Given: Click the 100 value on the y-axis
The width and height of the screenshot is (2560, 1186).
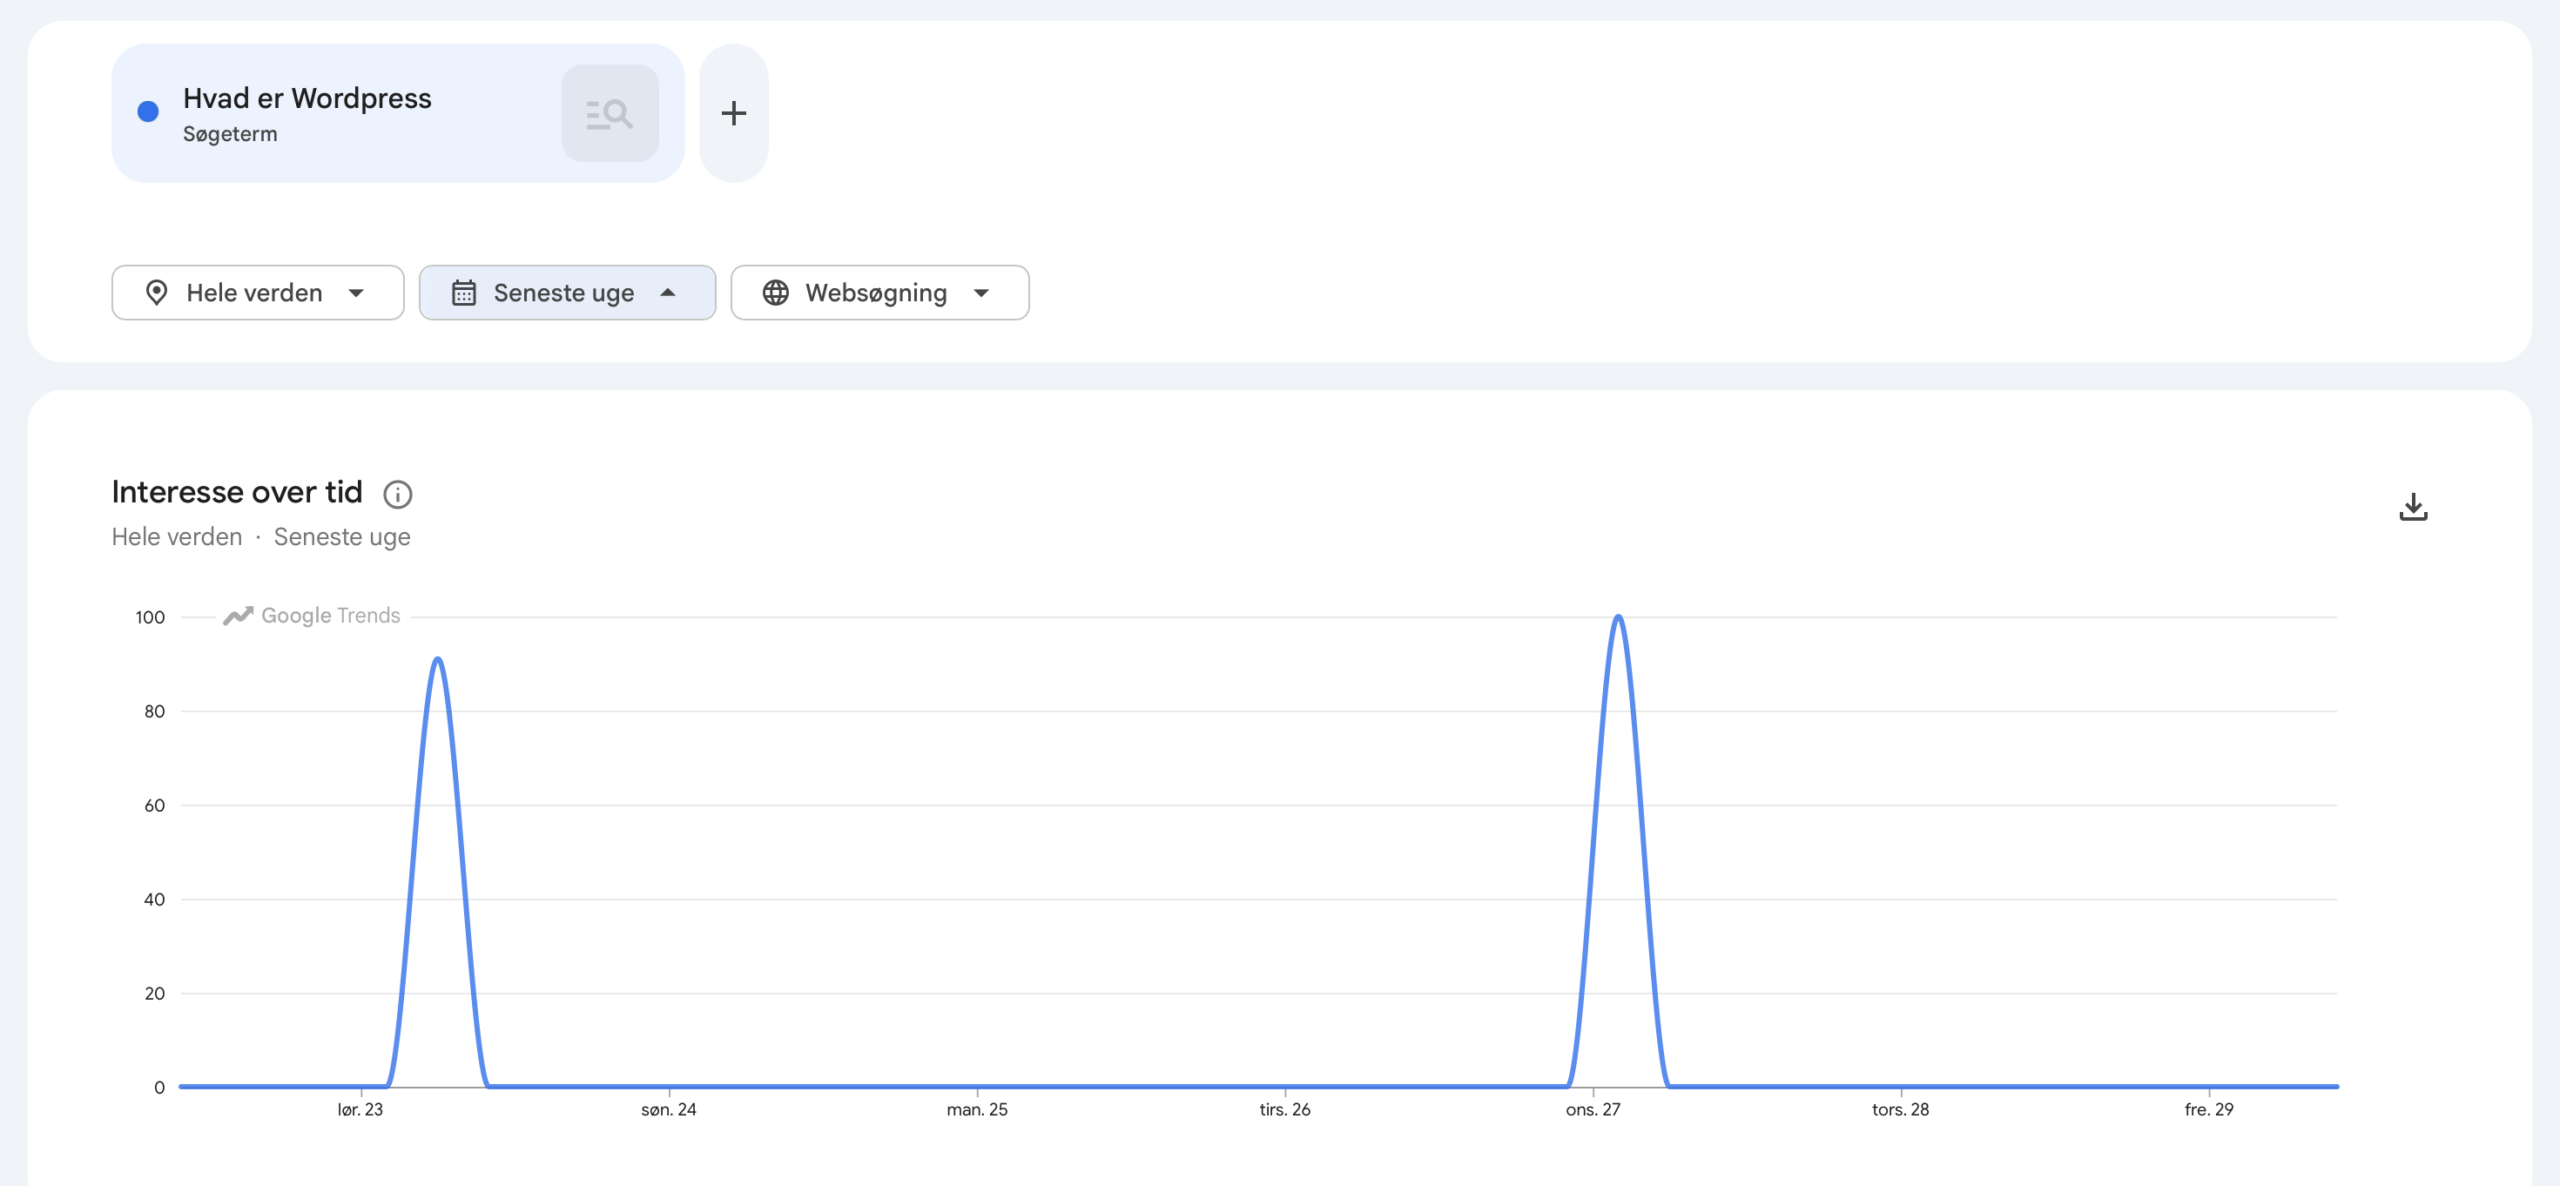Looking at the screenshot, I should point(150,617).
